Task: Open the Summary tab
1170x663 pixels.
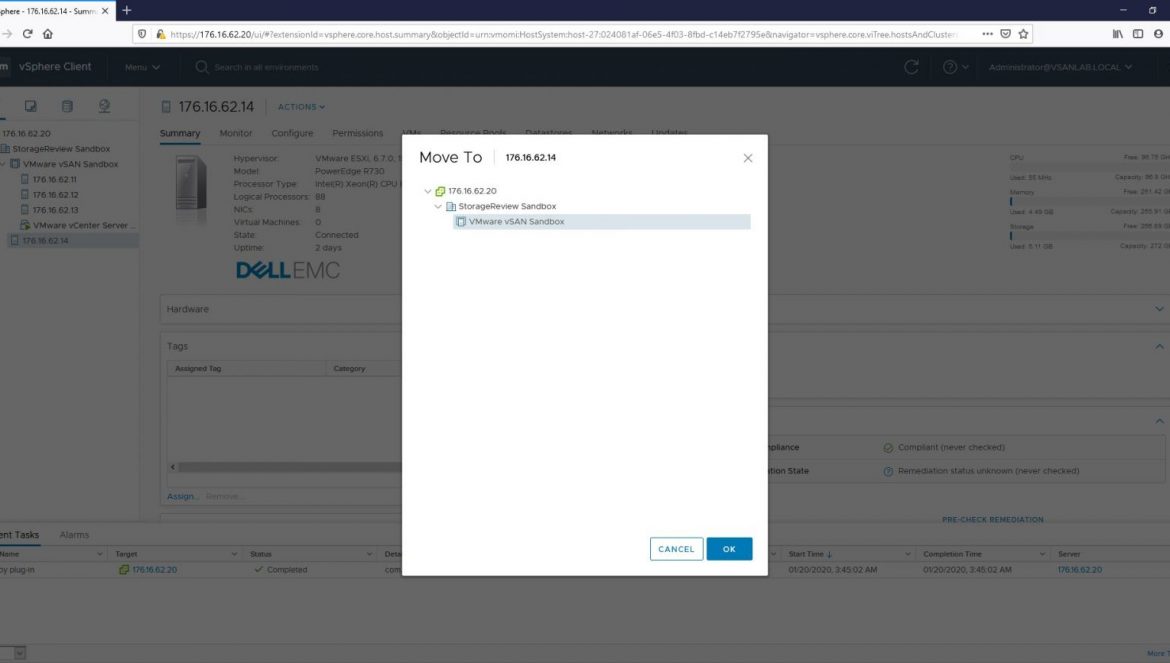Action: (180, 133)
